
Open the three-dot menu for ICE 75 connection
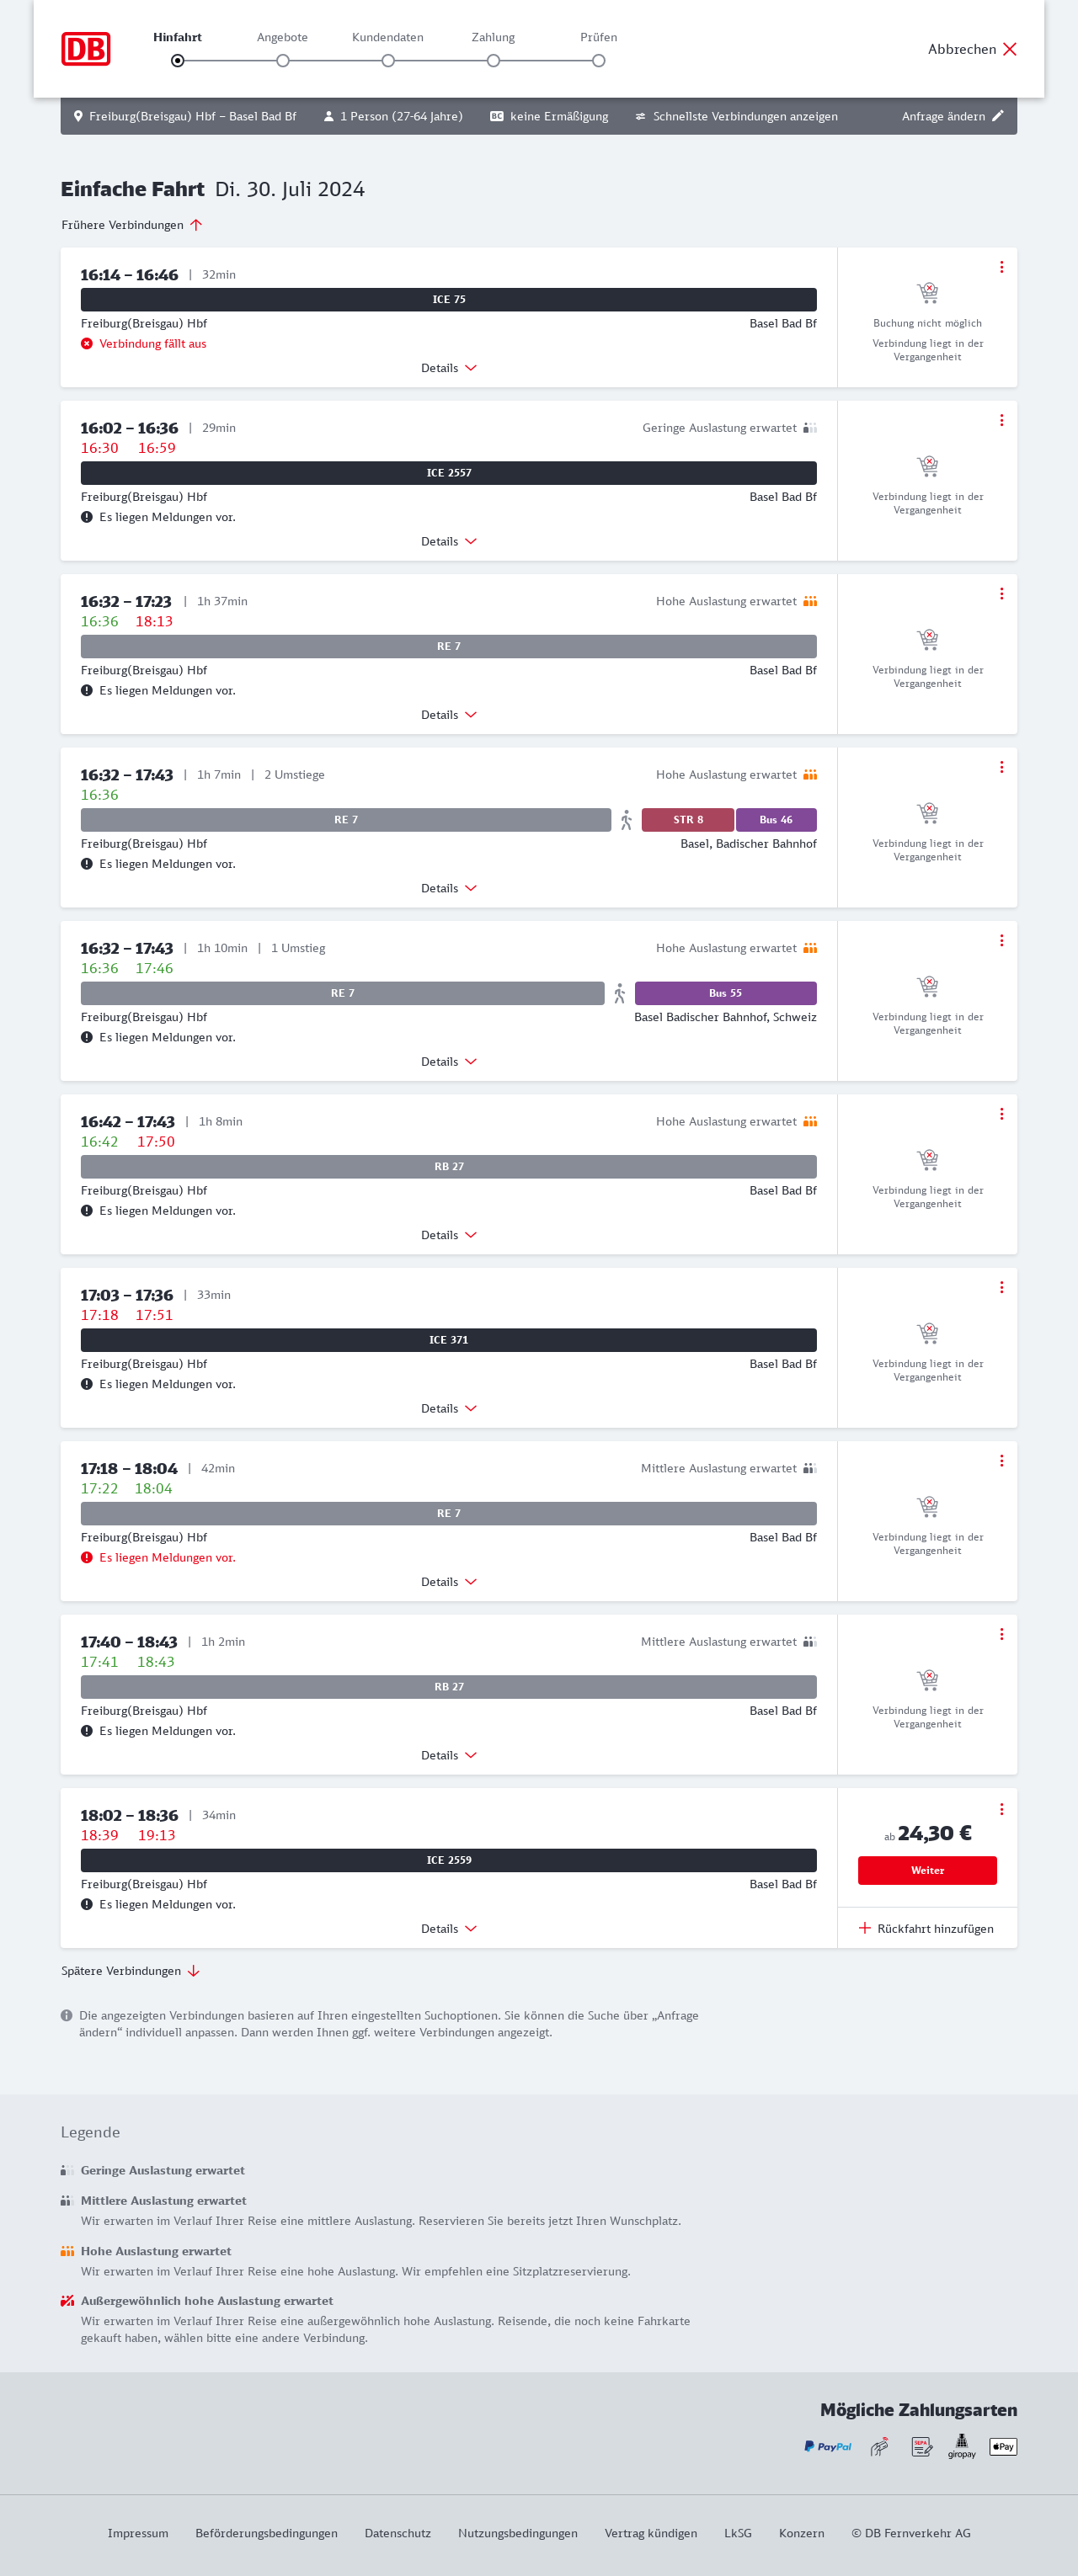coord(1001,267)
